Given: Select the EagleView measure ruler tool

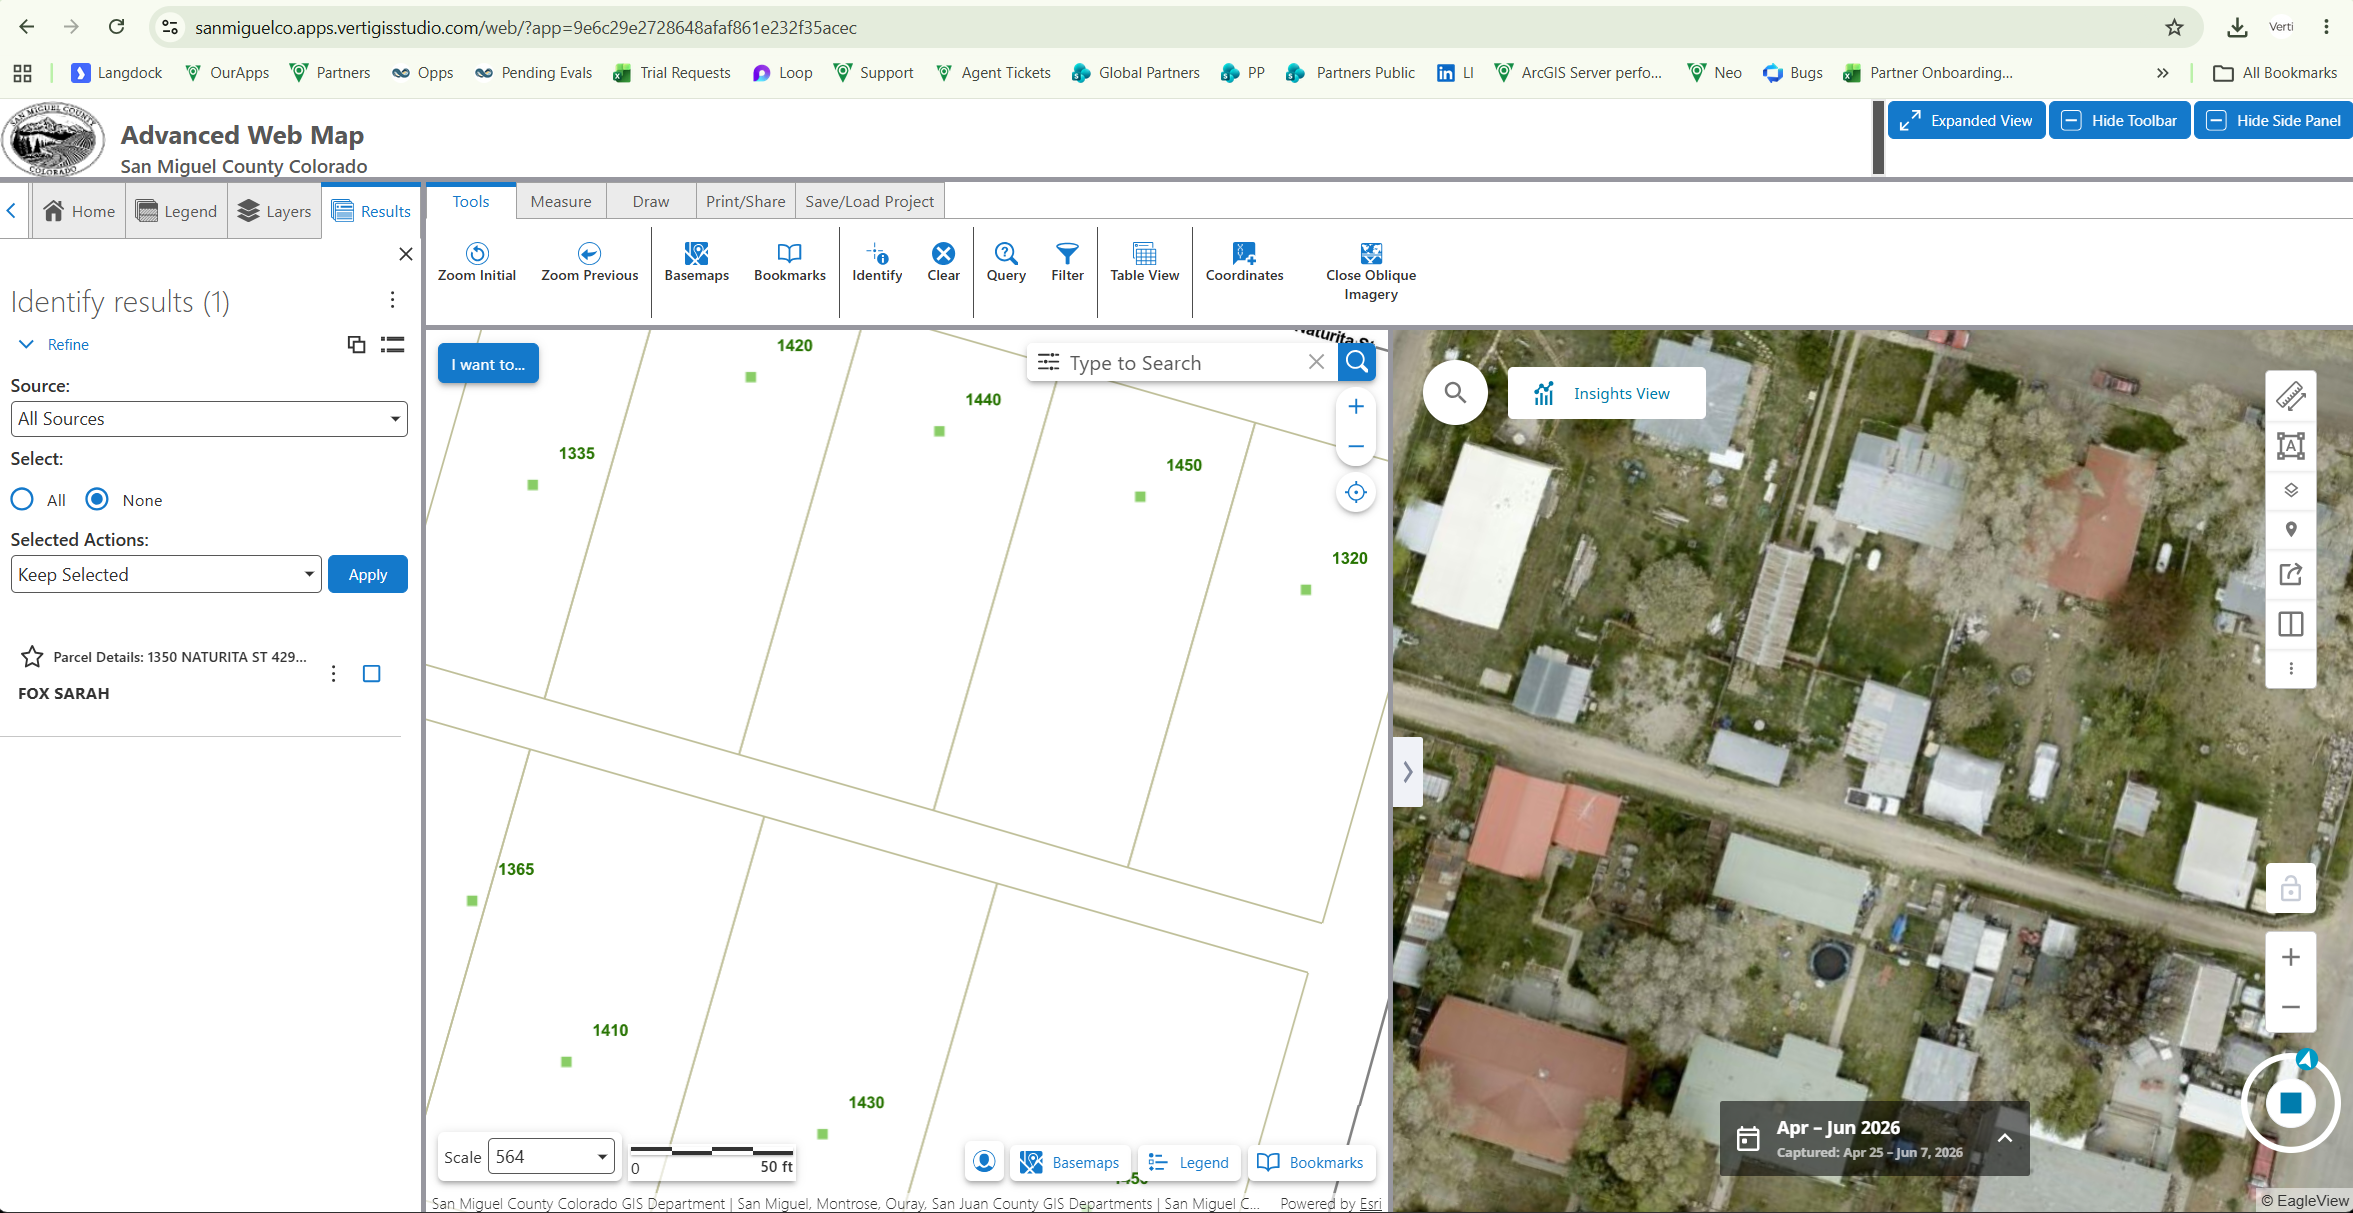Looking at the screenshot, I should point(2291,397).
